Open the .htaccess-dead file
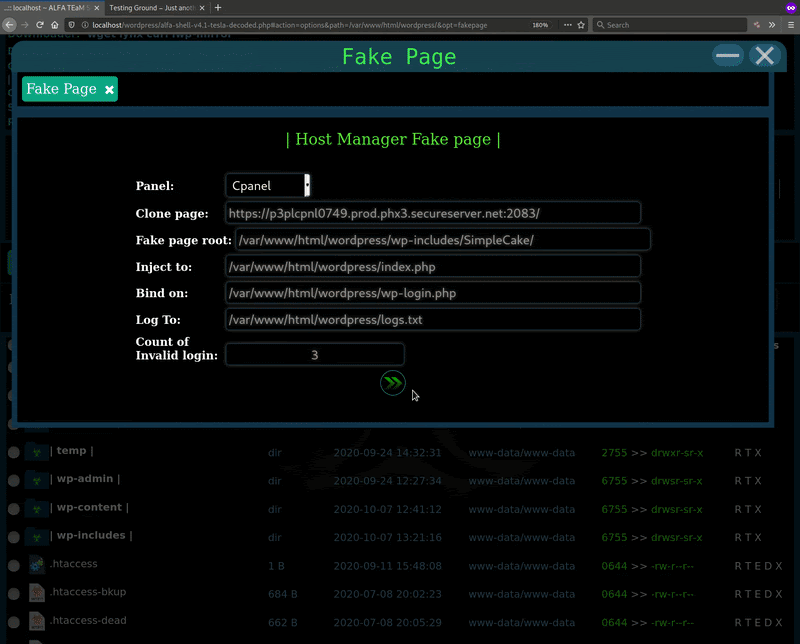800x644 pixels. (x=88, y=621)
